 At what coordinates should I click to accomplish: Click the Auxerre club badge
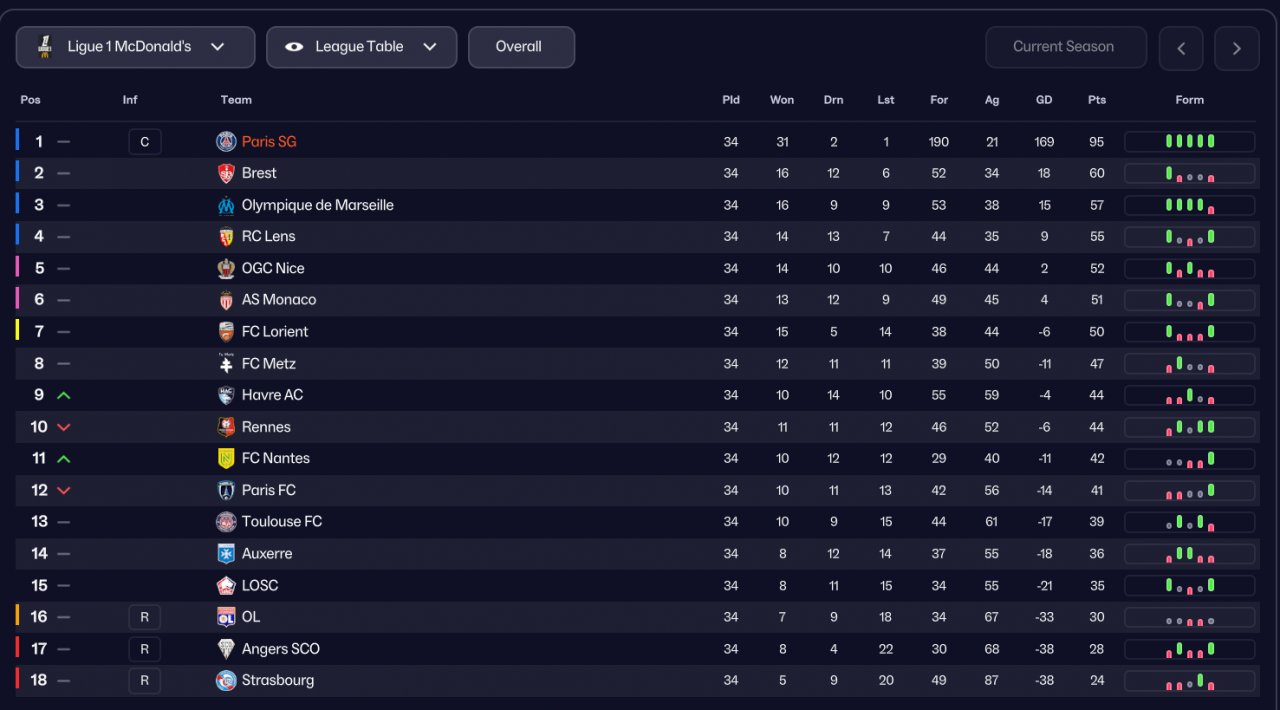click(226, 553)
